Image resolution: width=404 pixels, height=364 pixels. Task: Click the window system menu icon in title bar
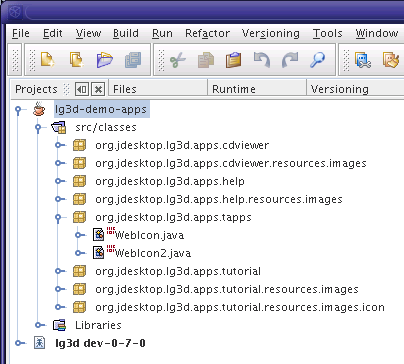[x=15, y=13]
